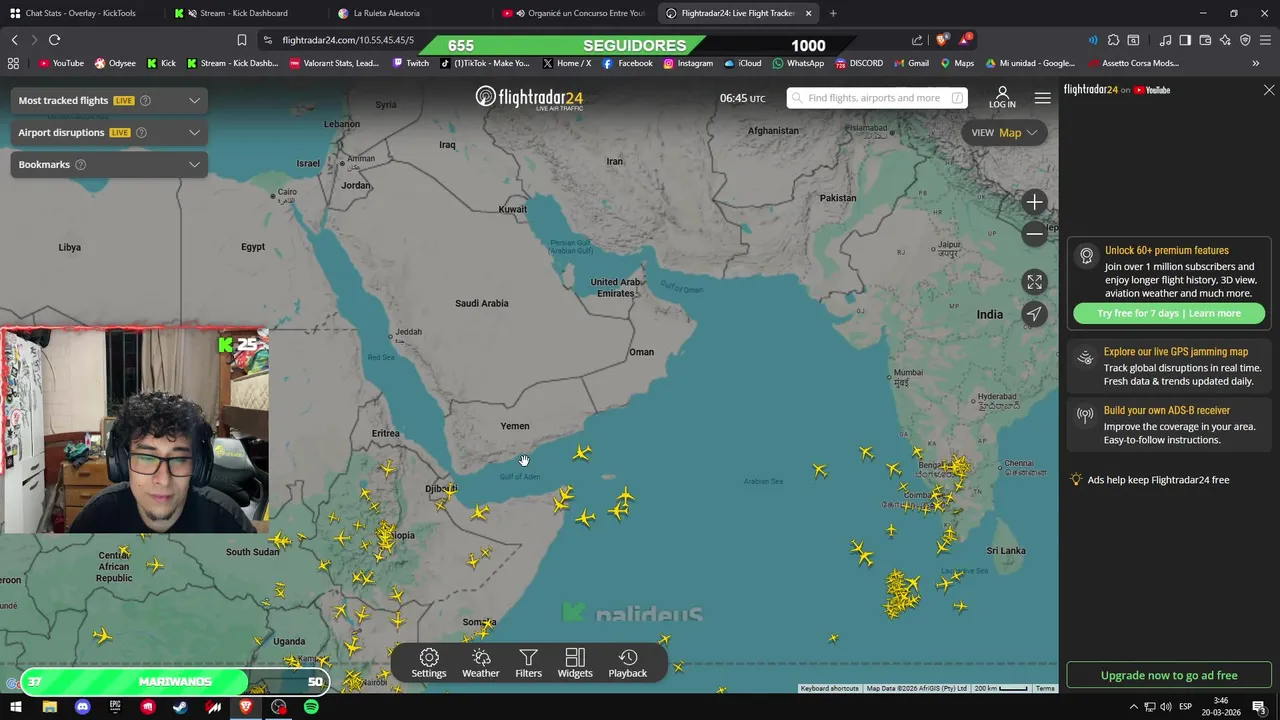Switch to Organicé un Concurso tab
This screenshot has height=720, width=1280.
click(x=573, y=13)
